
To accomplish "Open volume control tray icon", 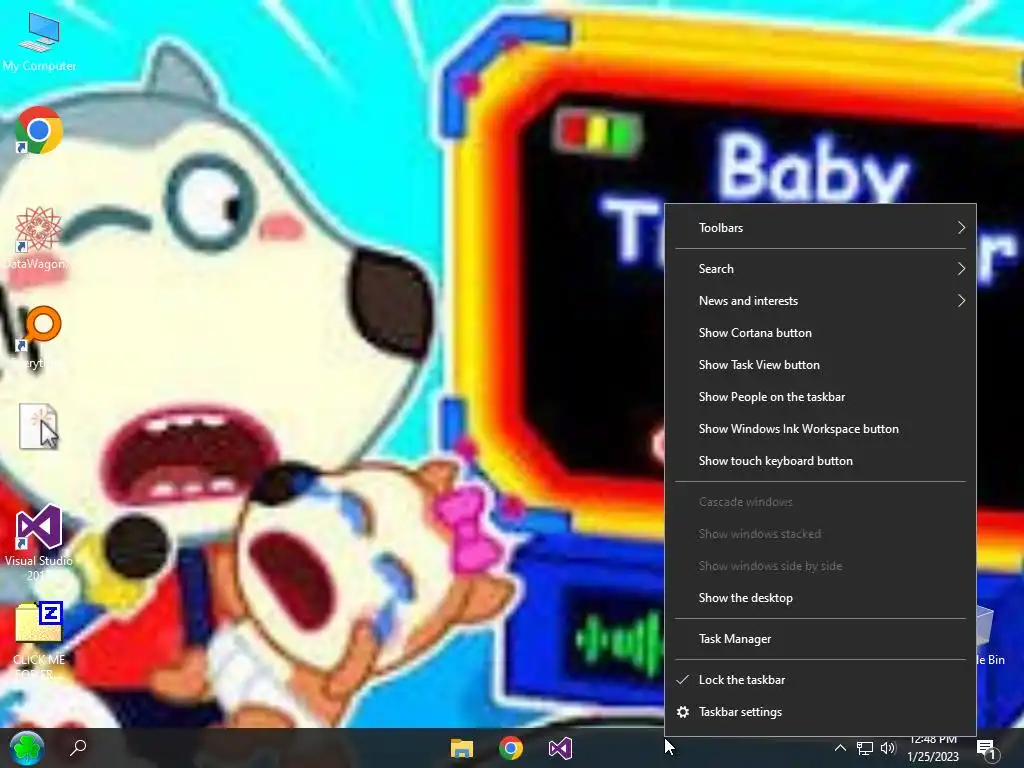I will click(888, 748).
